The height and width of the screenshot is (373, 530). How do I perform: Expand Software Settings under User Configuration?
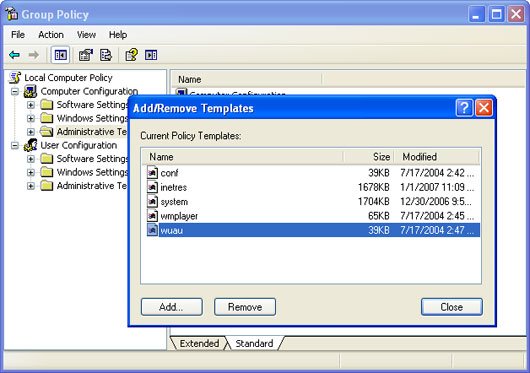pyautogui.click(x=31, y=159)
